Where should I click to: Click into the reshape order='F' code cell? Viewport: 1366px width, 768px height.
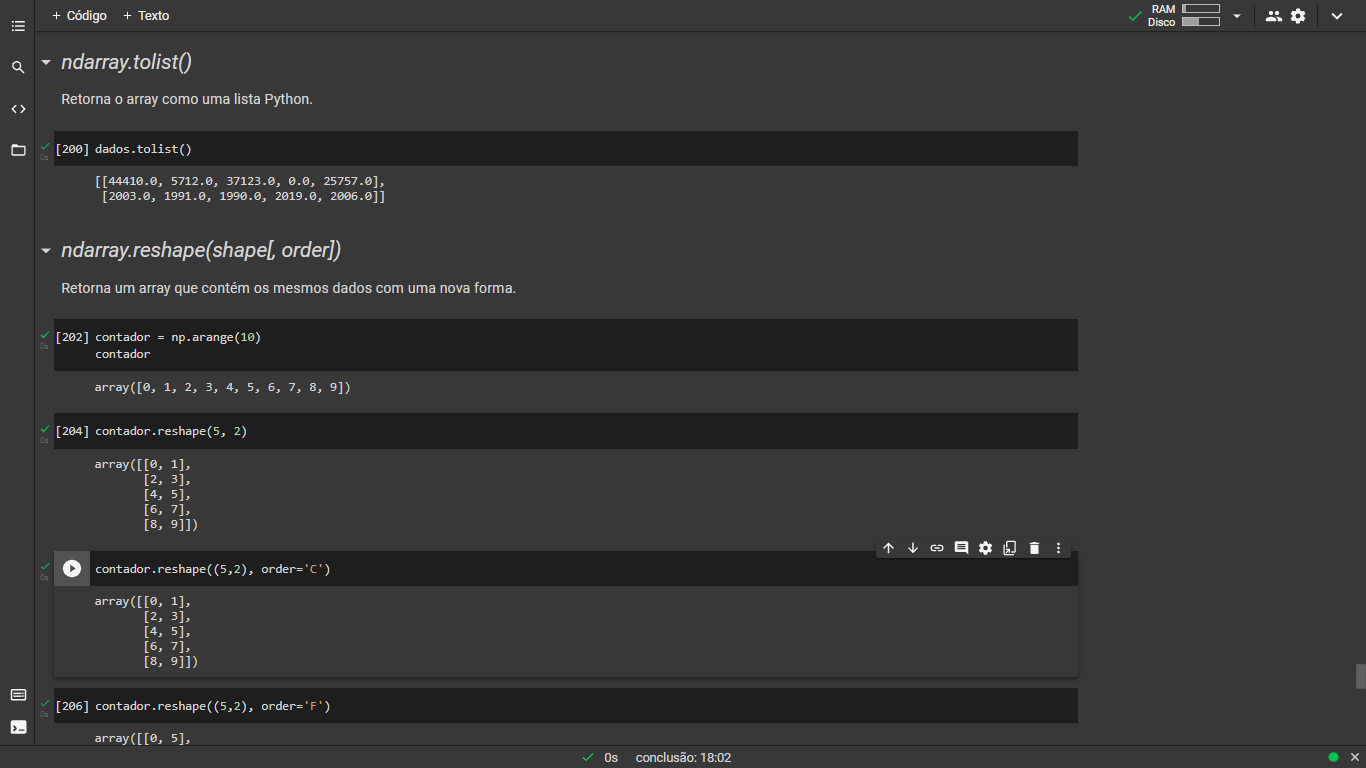point(566,706)
